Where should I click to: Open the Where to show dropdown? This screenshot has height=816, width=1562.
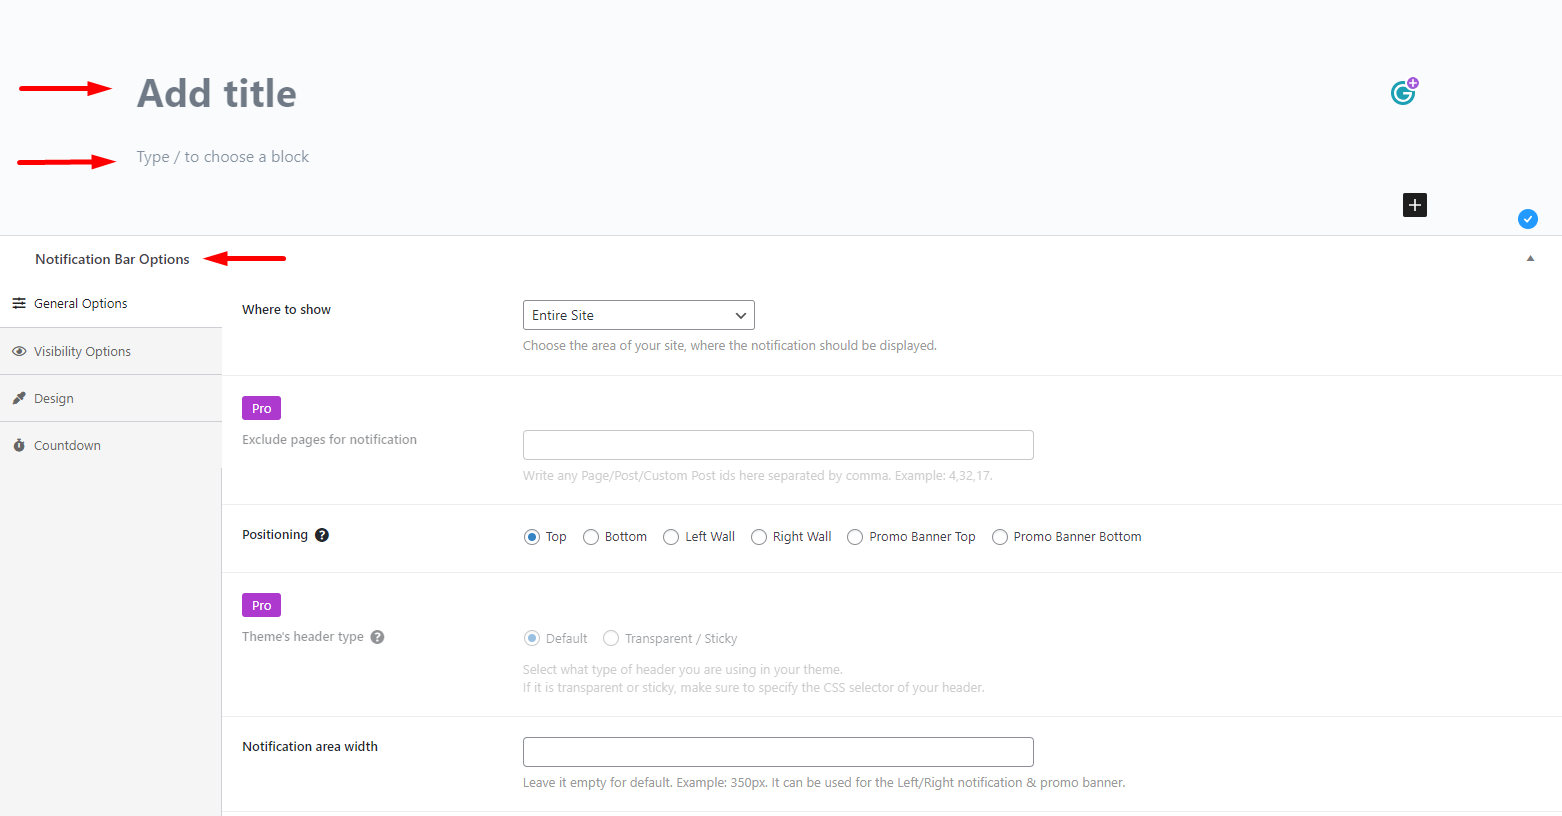click(638, 315)
